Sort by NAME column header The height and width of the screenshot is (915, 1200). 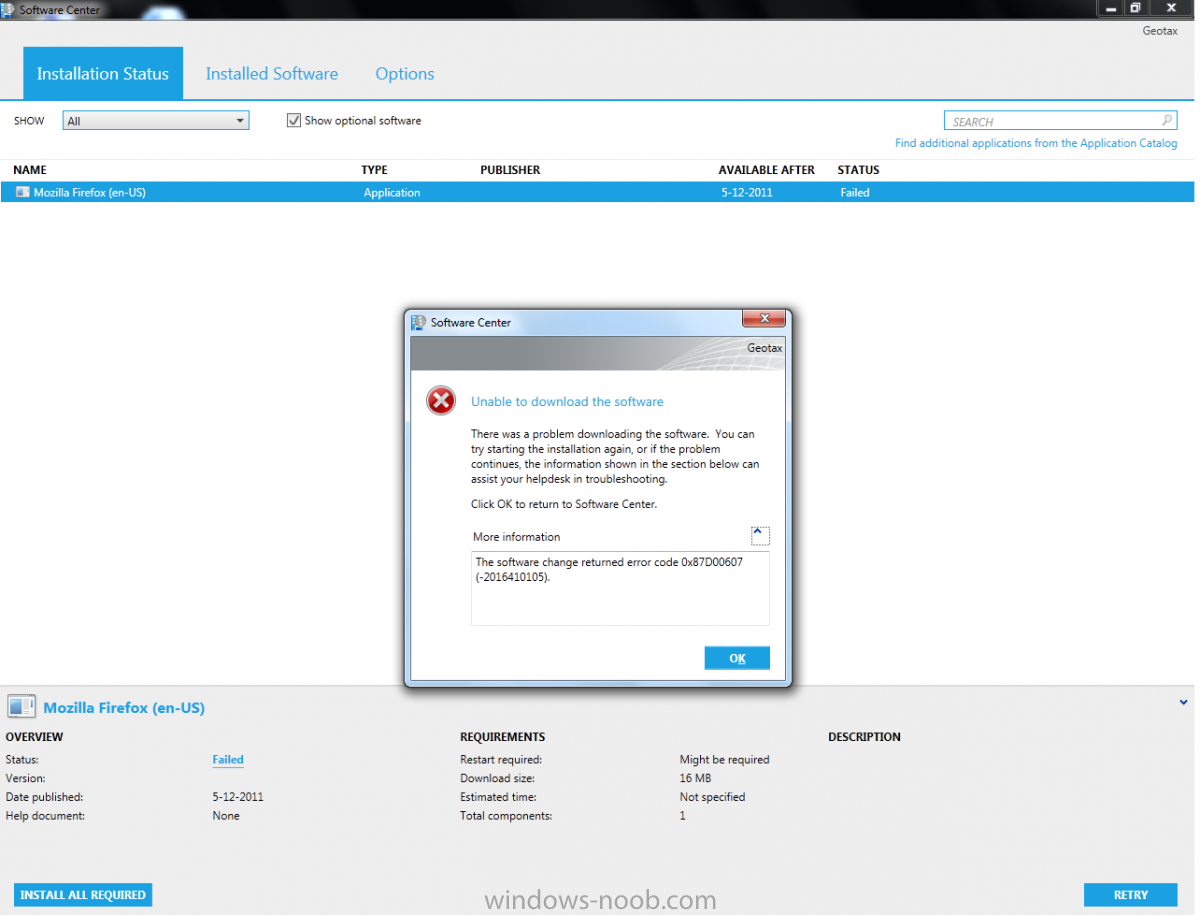coord(30,170)
